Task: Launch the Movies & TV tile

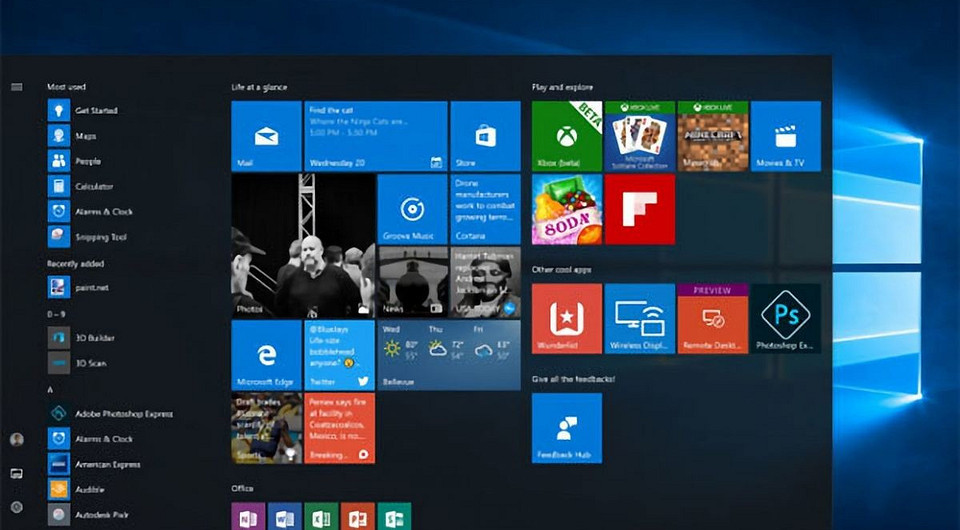Action: click(786, 136)
